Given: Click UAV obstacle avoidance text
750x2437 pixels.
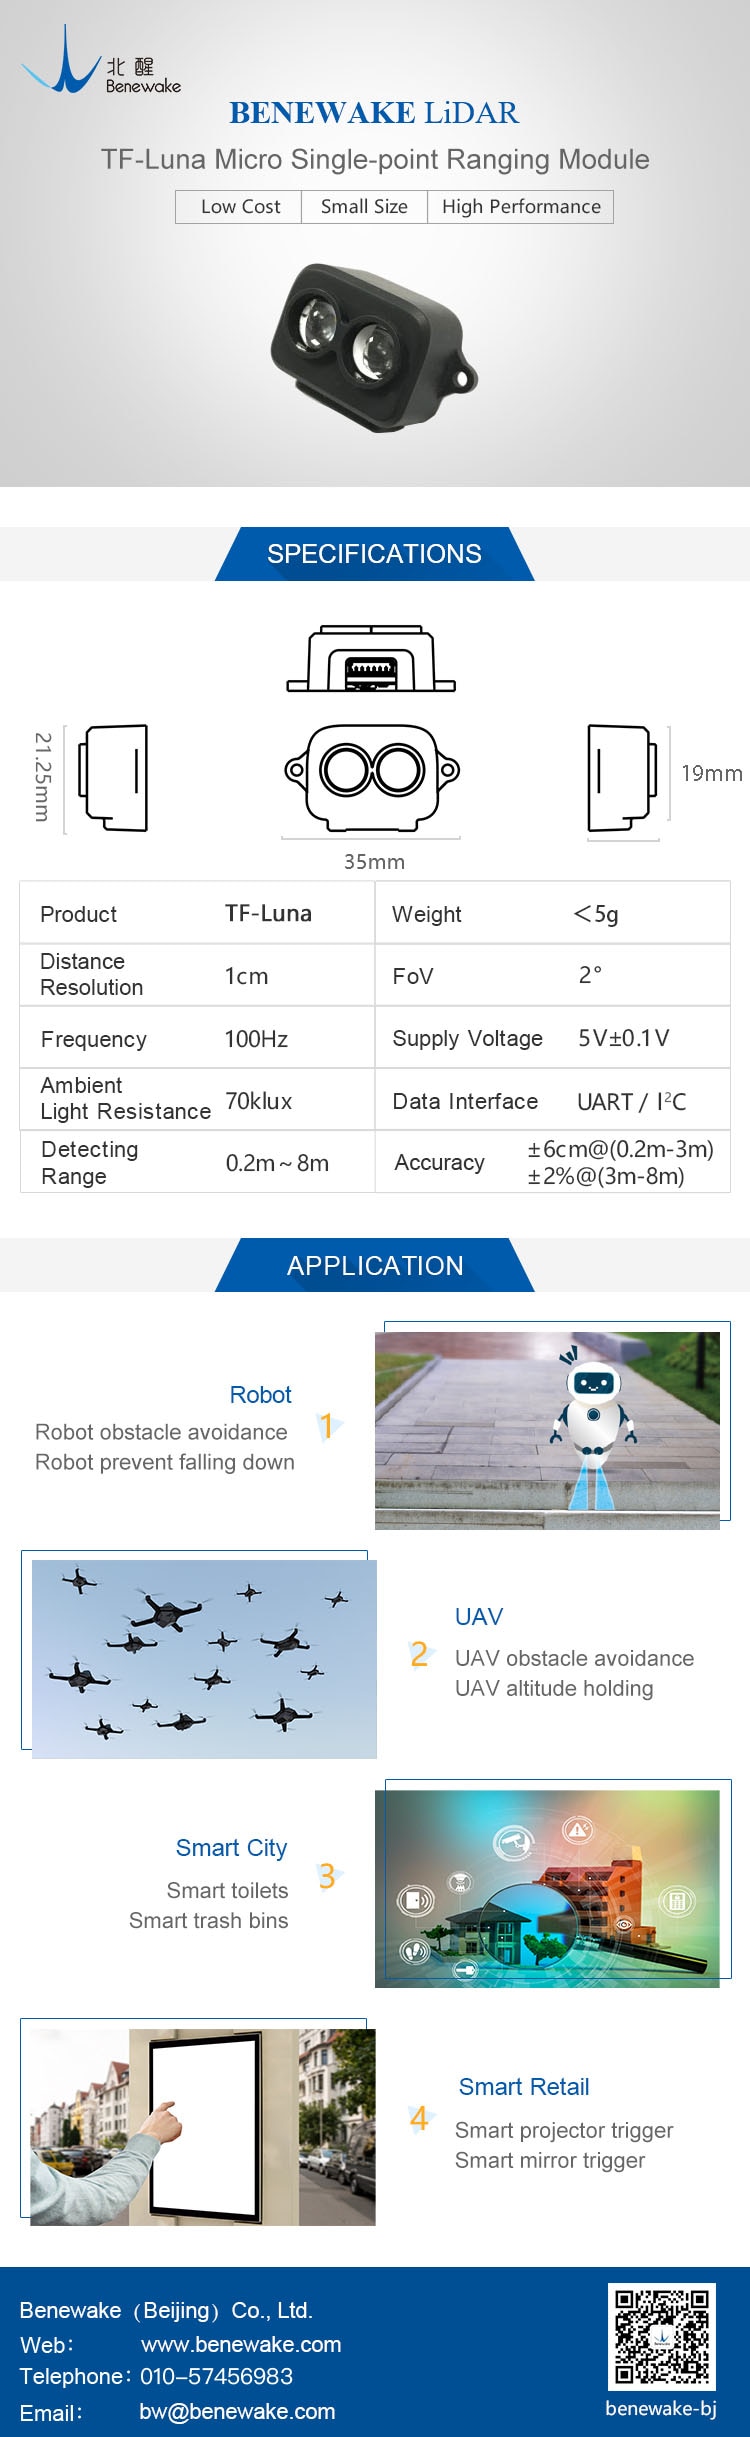Looking at the screenshot, I should pyautogui.click(x=574, y=1658).
